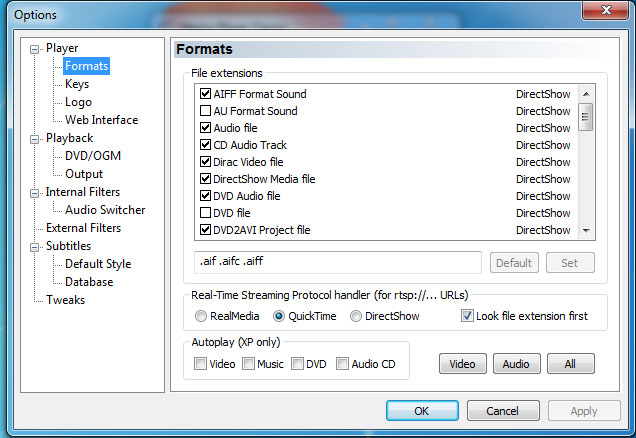The width and height of the screenshot is (636, 438).
Task: Uncheck DVD Audio file extension
Action: click(x=205, y=196)
